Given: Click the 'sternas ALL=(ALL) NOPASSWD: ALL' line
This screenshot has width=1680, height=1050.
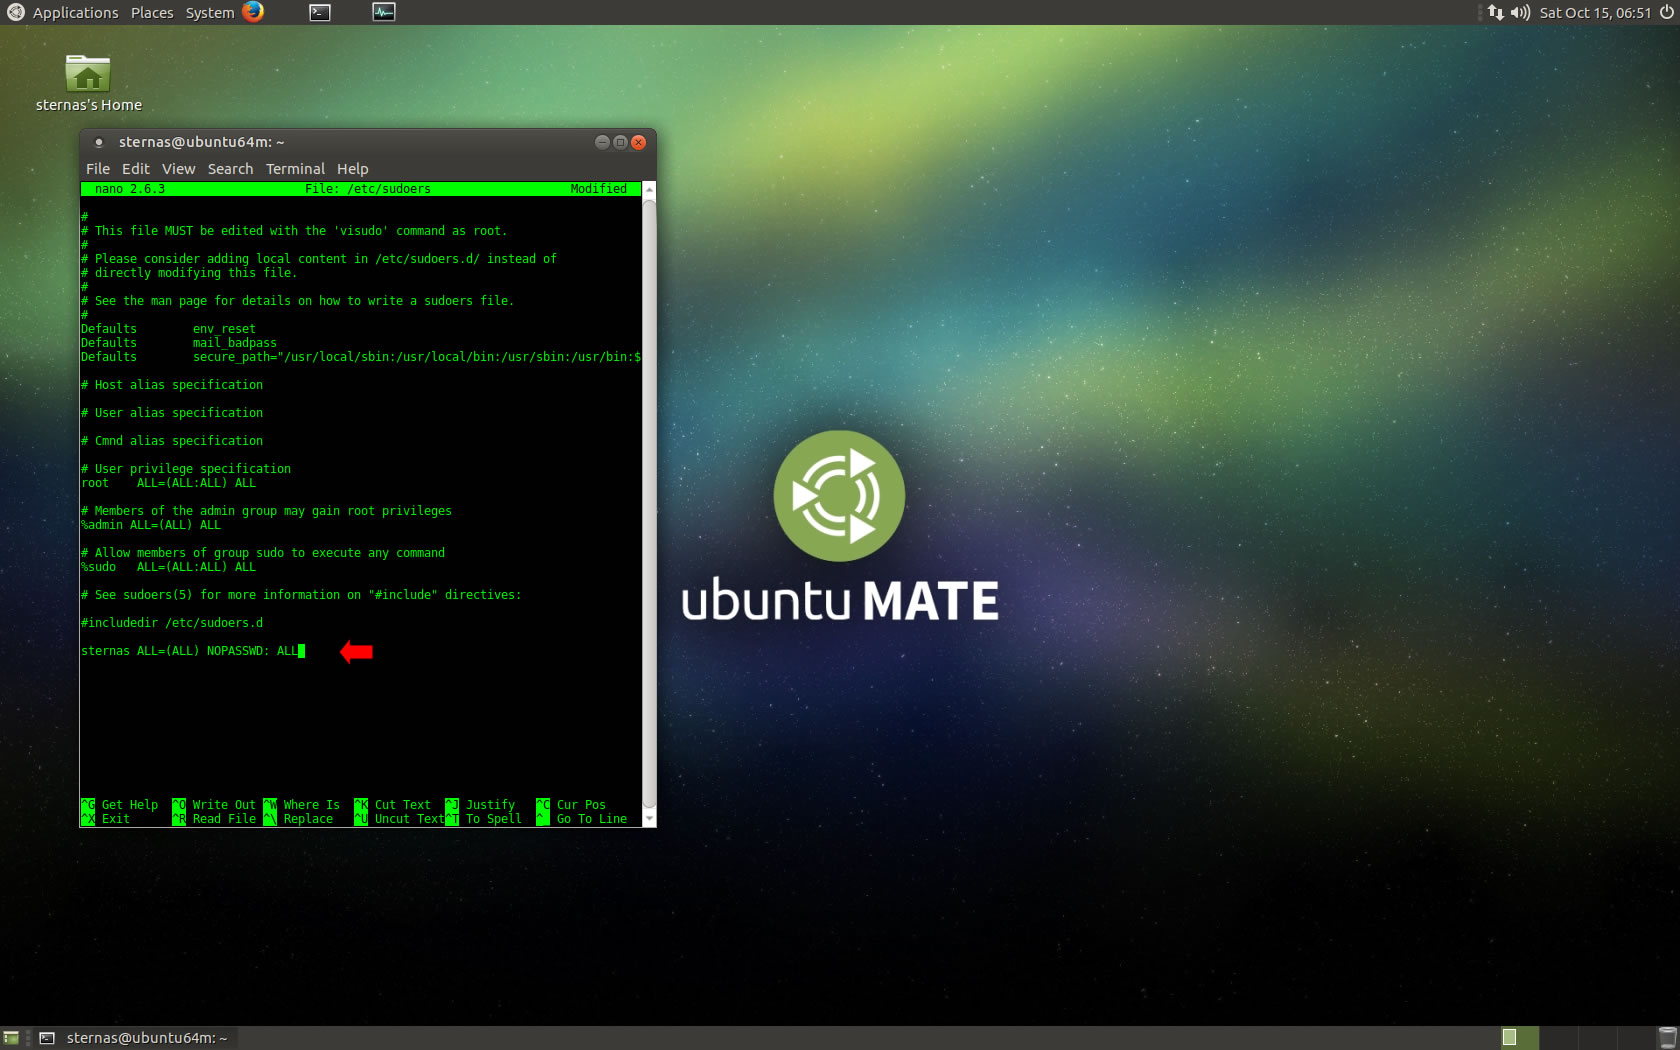Looking at the screenshot, I should point(190,651).
